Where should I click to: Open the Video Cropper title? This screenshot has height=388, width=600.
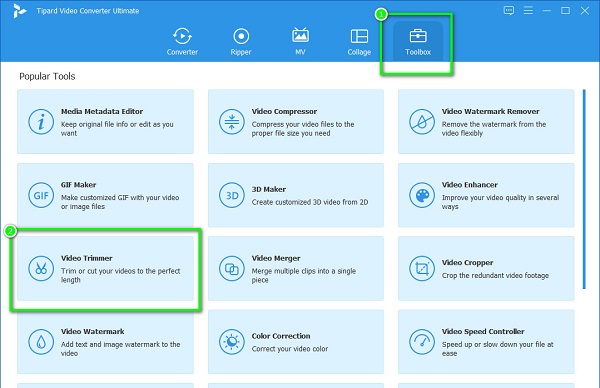[x=467, y=262]
